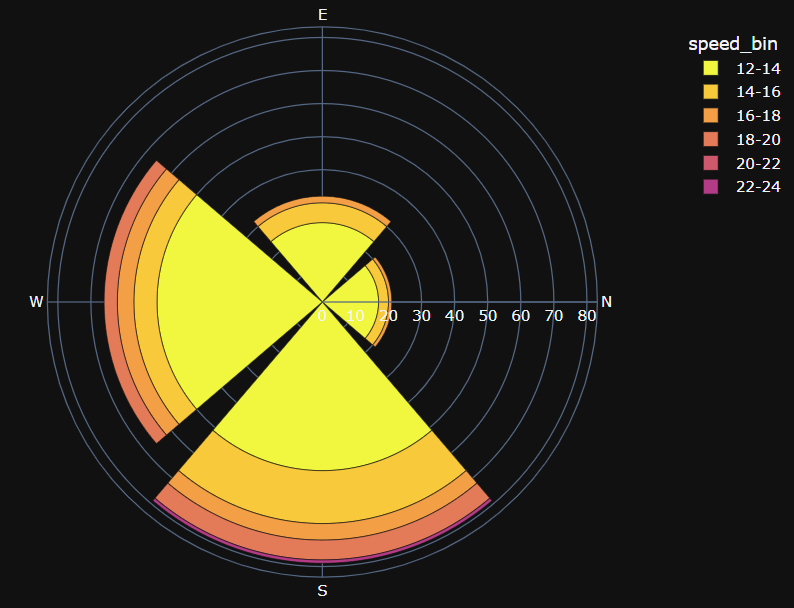
Task: Click the radial axis tick label 40
Action: coord(454,316)
